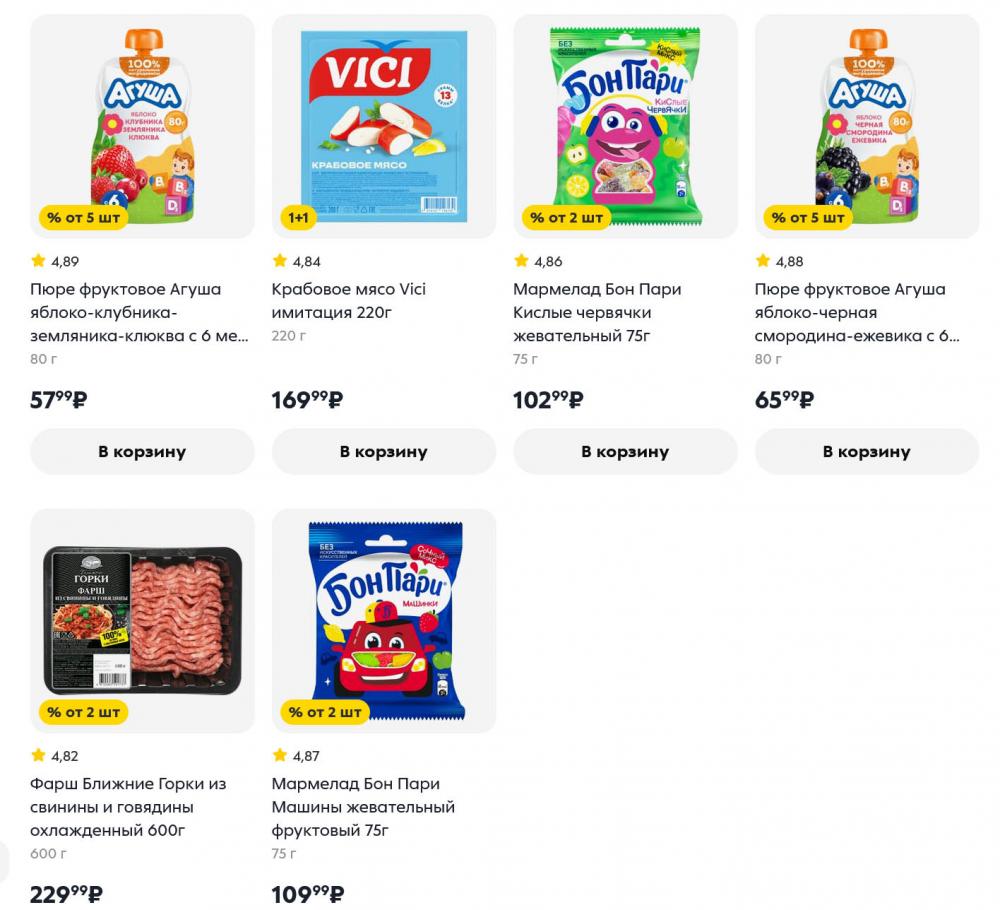Viewport: 1000px width, 910px height.
Task: Click '% от 2 шт' badge on sour worms
Action: tap(567, 217)
